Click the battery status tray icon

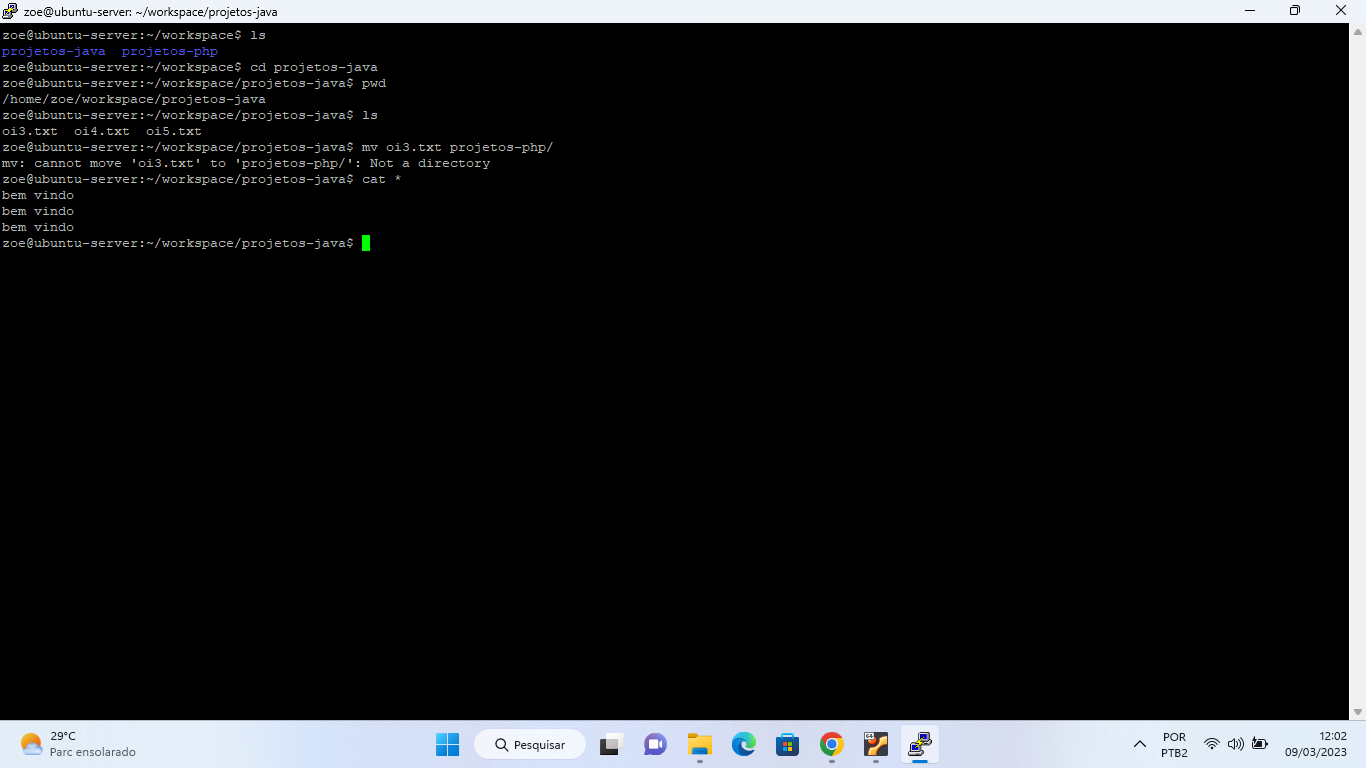click(1260, 744)
